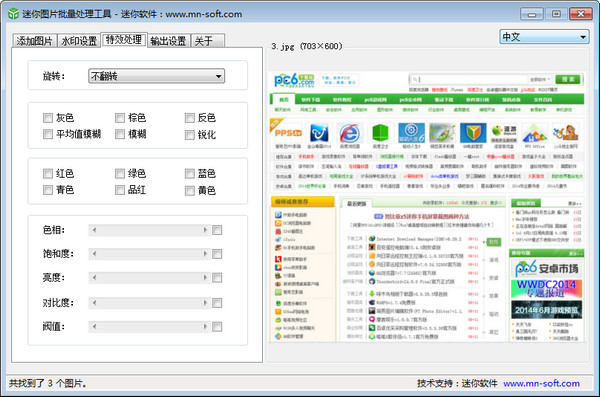The image size is (600, 397).
Task: Click the 色相 slider track
Action: (x=150, y=230)
